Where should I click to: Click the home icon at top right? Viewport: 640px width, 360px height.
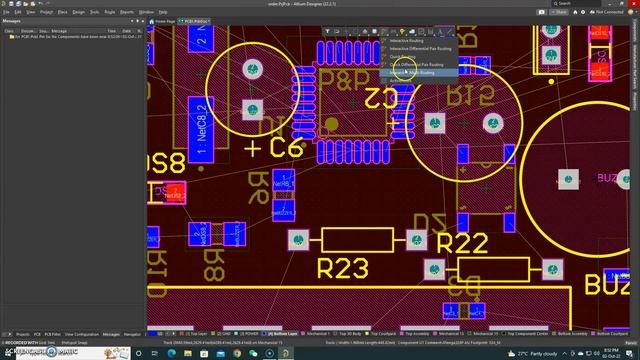(x=576, y=12)
